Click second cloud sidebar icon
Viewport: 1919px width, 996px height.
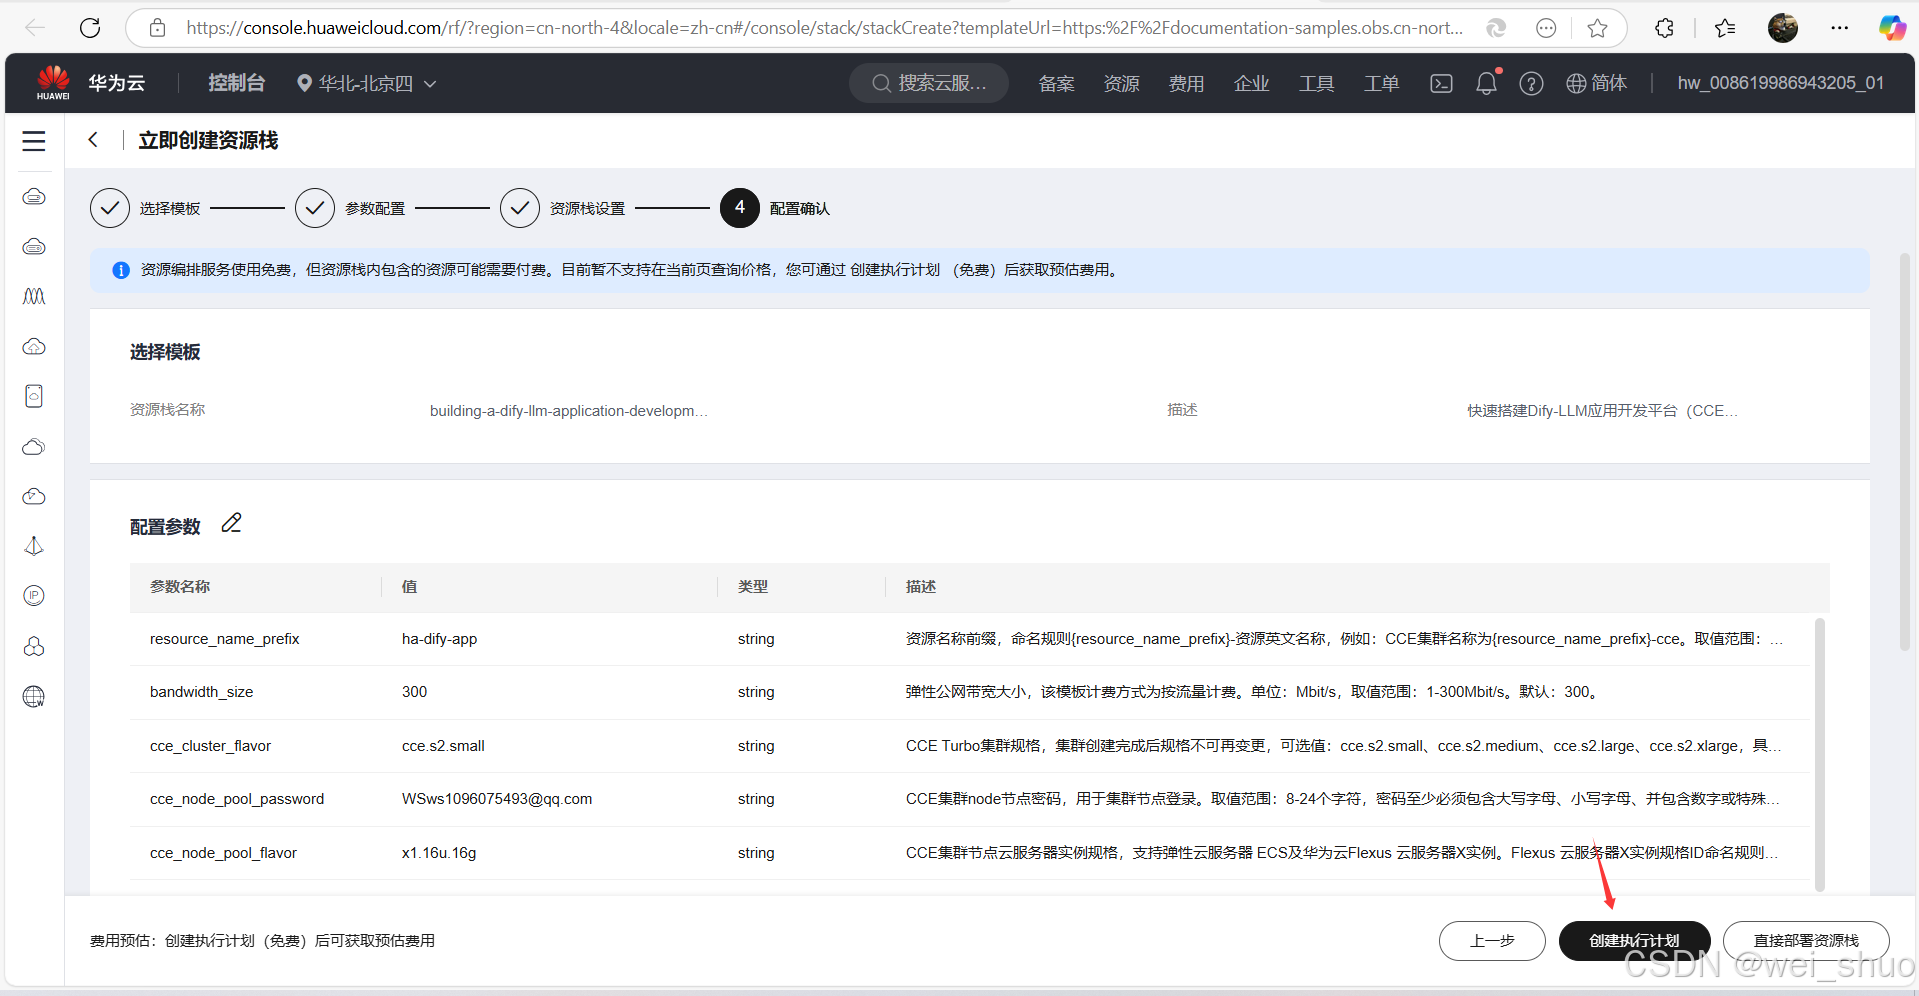[34, 246]
